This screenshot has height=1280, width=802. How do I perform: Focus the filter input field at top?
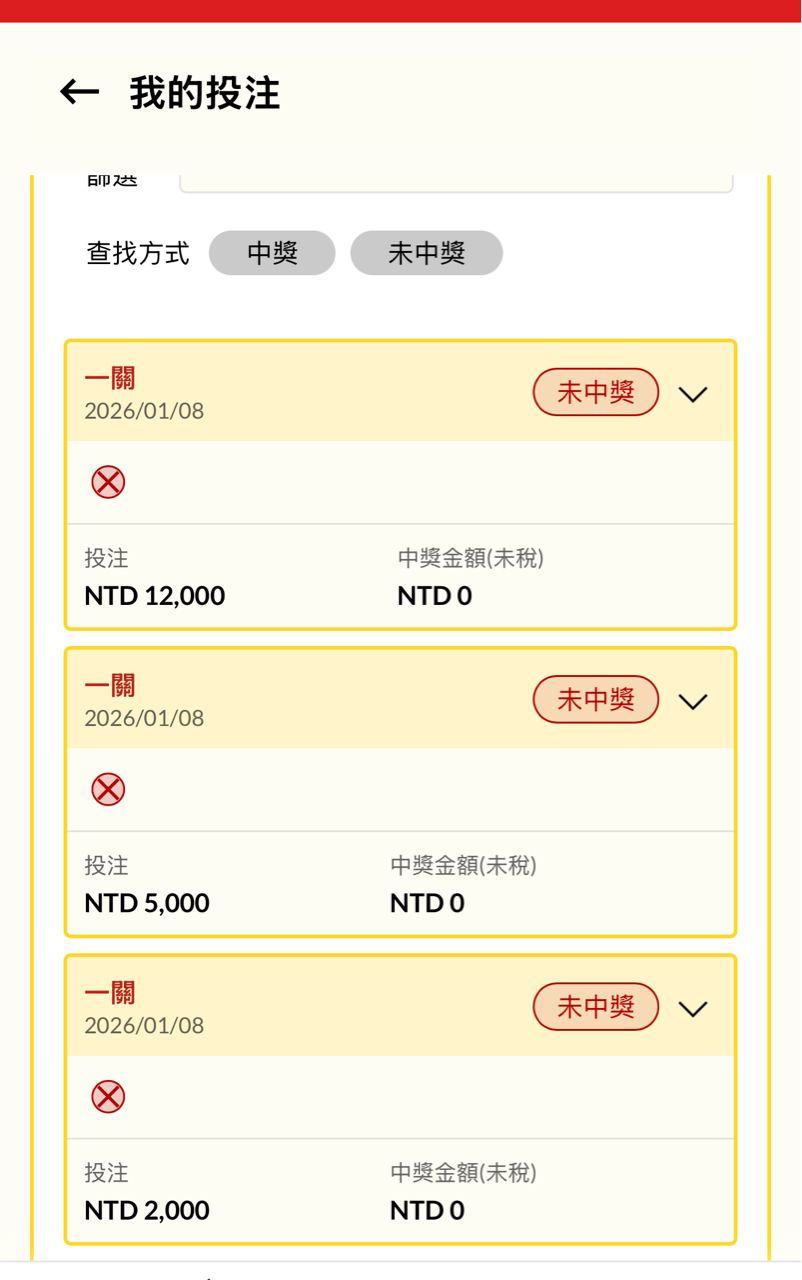[456, 182]
